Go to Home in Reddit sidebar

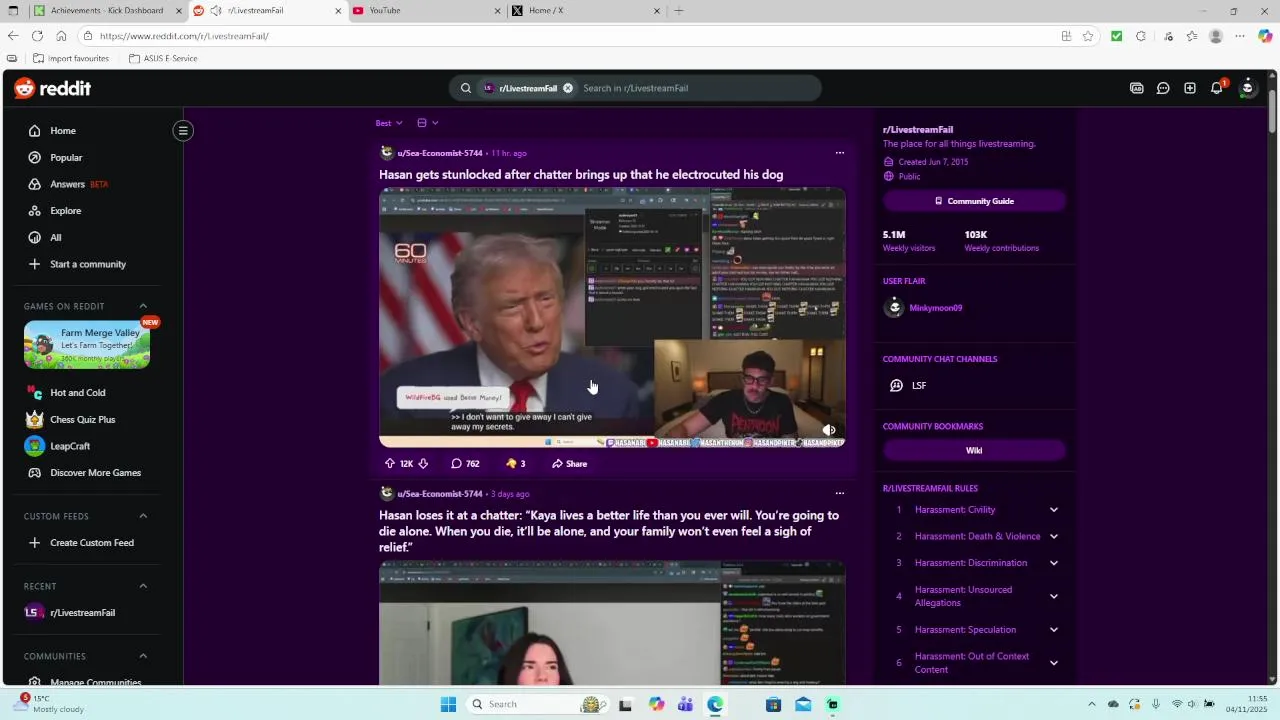pos(63,131)
